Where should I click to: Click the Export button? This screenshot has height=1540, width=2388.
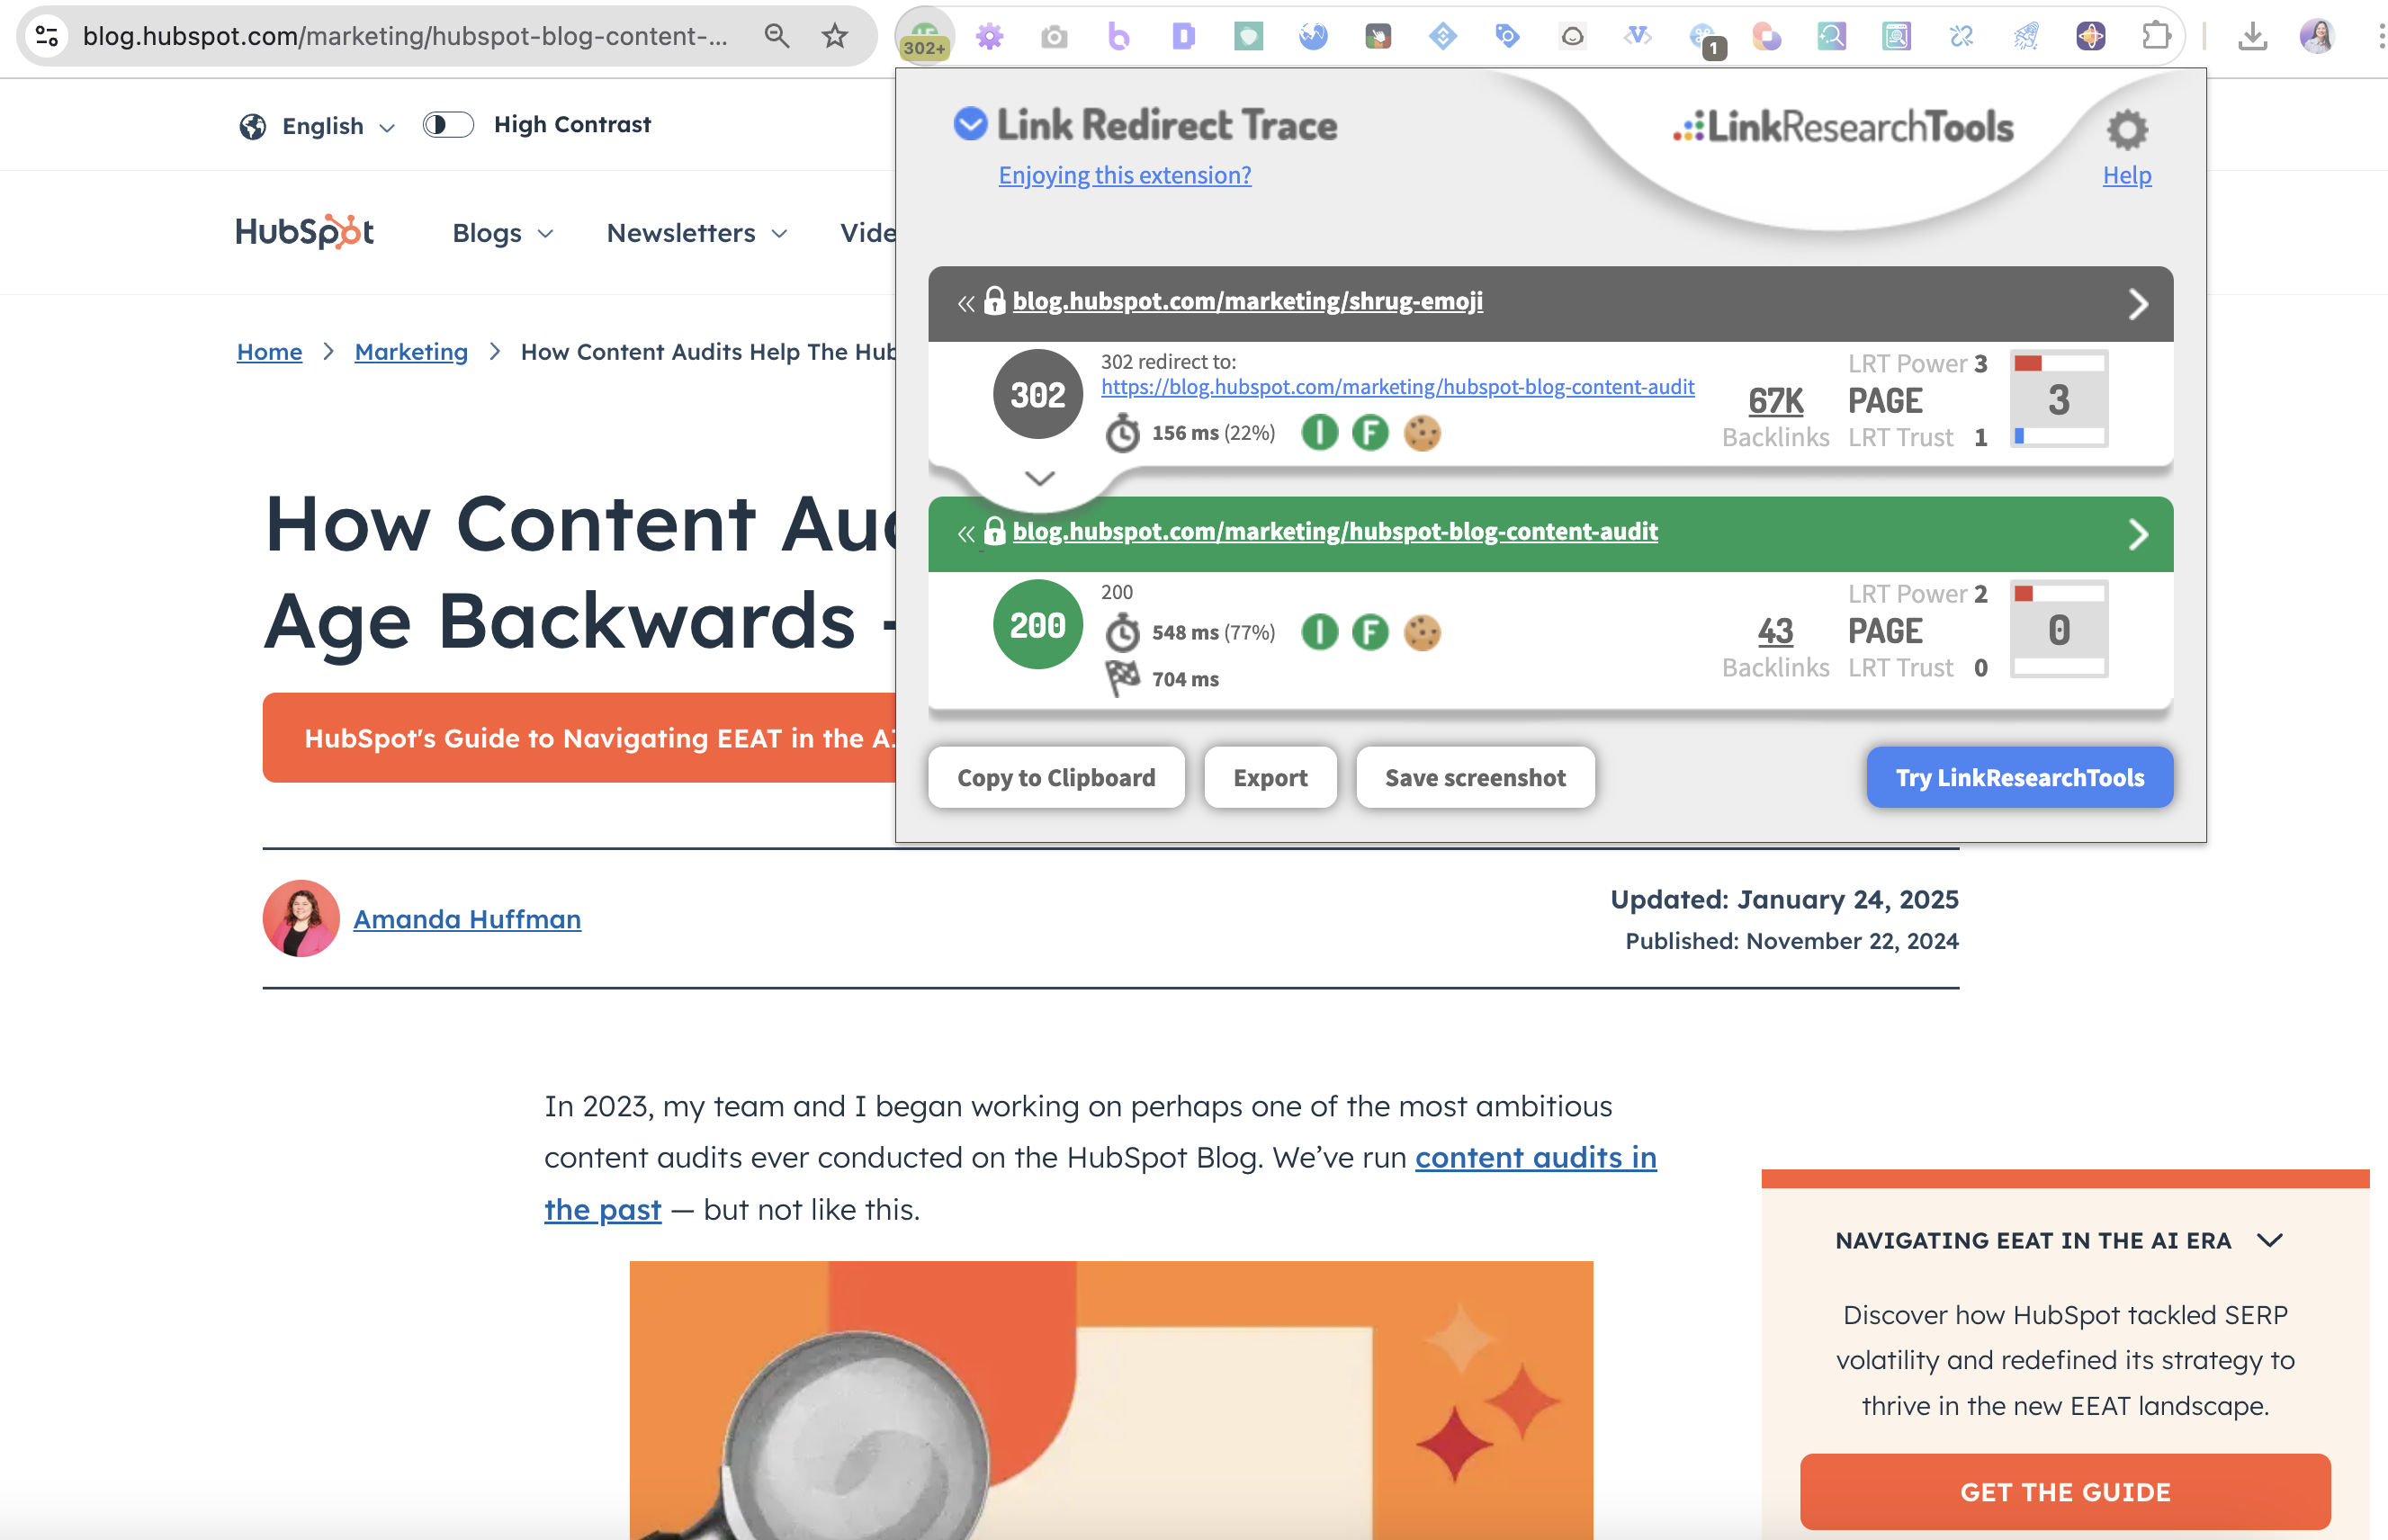pos(1270,777)
